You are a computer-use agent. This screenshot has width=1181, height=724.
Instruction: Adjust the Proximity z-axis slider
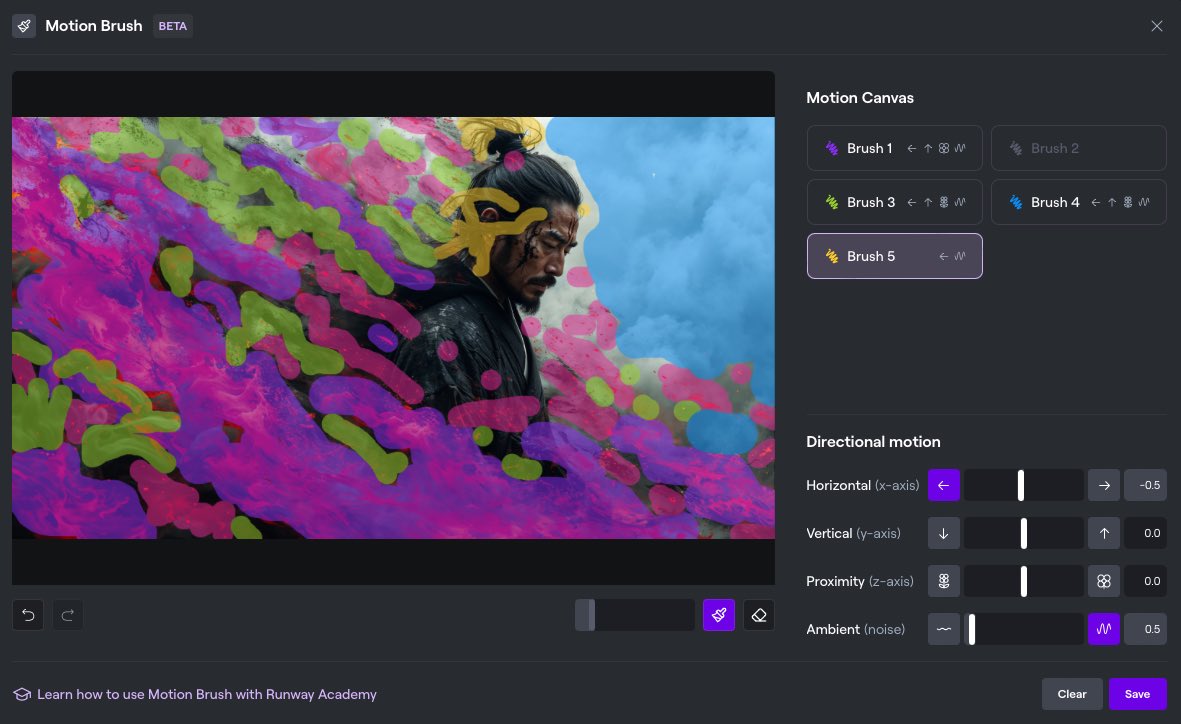1024,581
